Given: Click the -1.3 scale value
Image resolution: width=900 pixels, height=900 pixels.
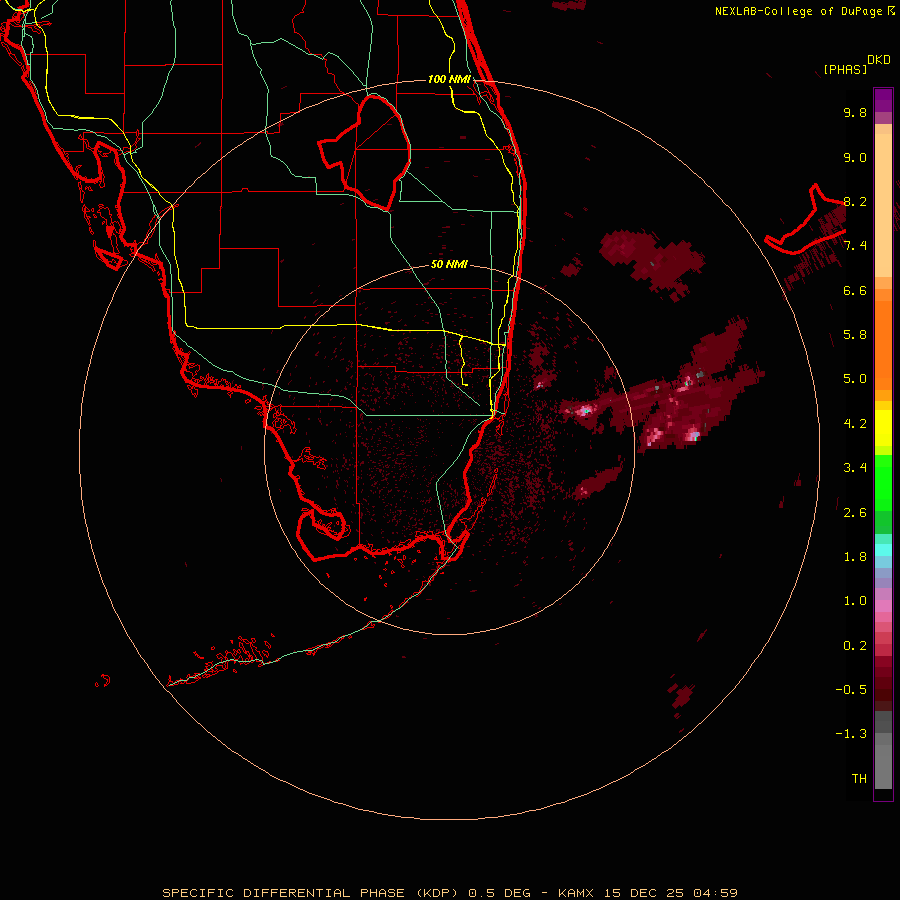Looking at the screenshot, I should pyautogui.click(x=851, y=734).
